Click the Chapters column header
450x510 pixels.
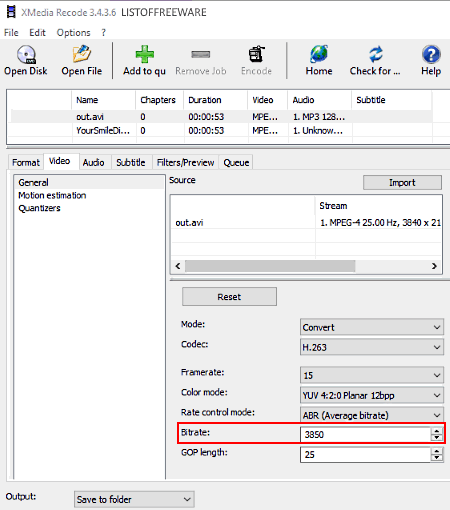click(x=159, y=100)
